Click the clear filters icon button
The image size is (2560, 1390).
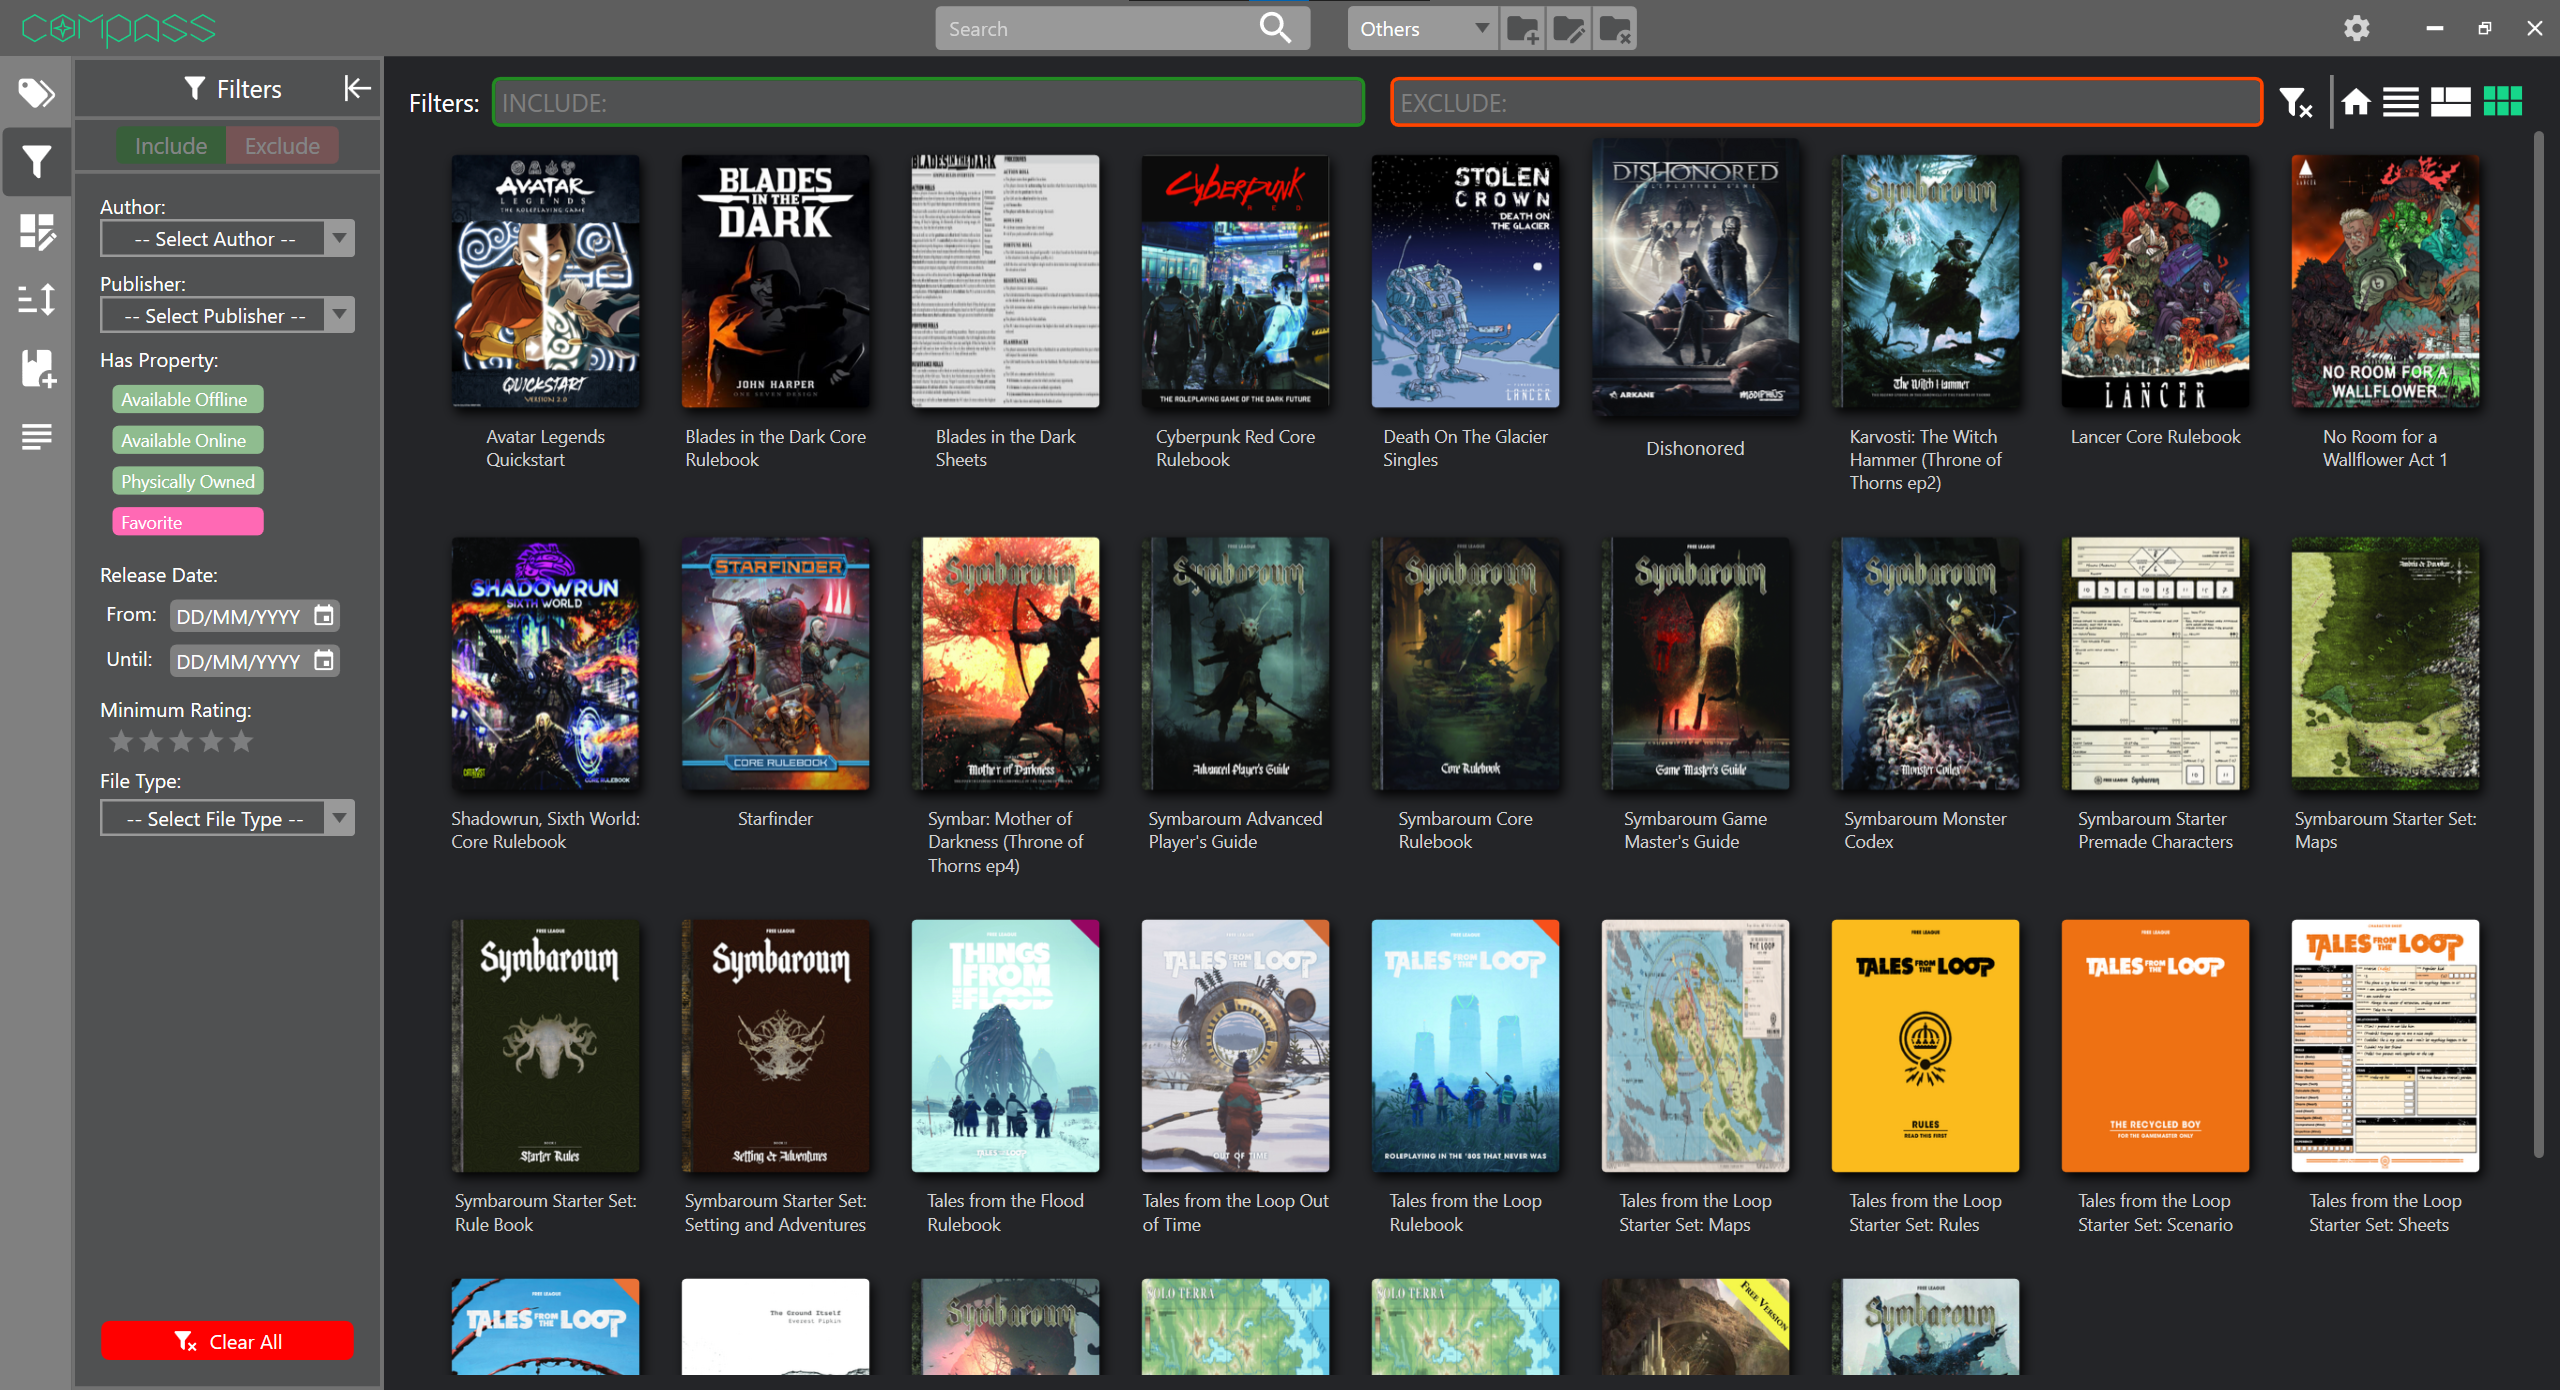click(x=2302, y=101)
